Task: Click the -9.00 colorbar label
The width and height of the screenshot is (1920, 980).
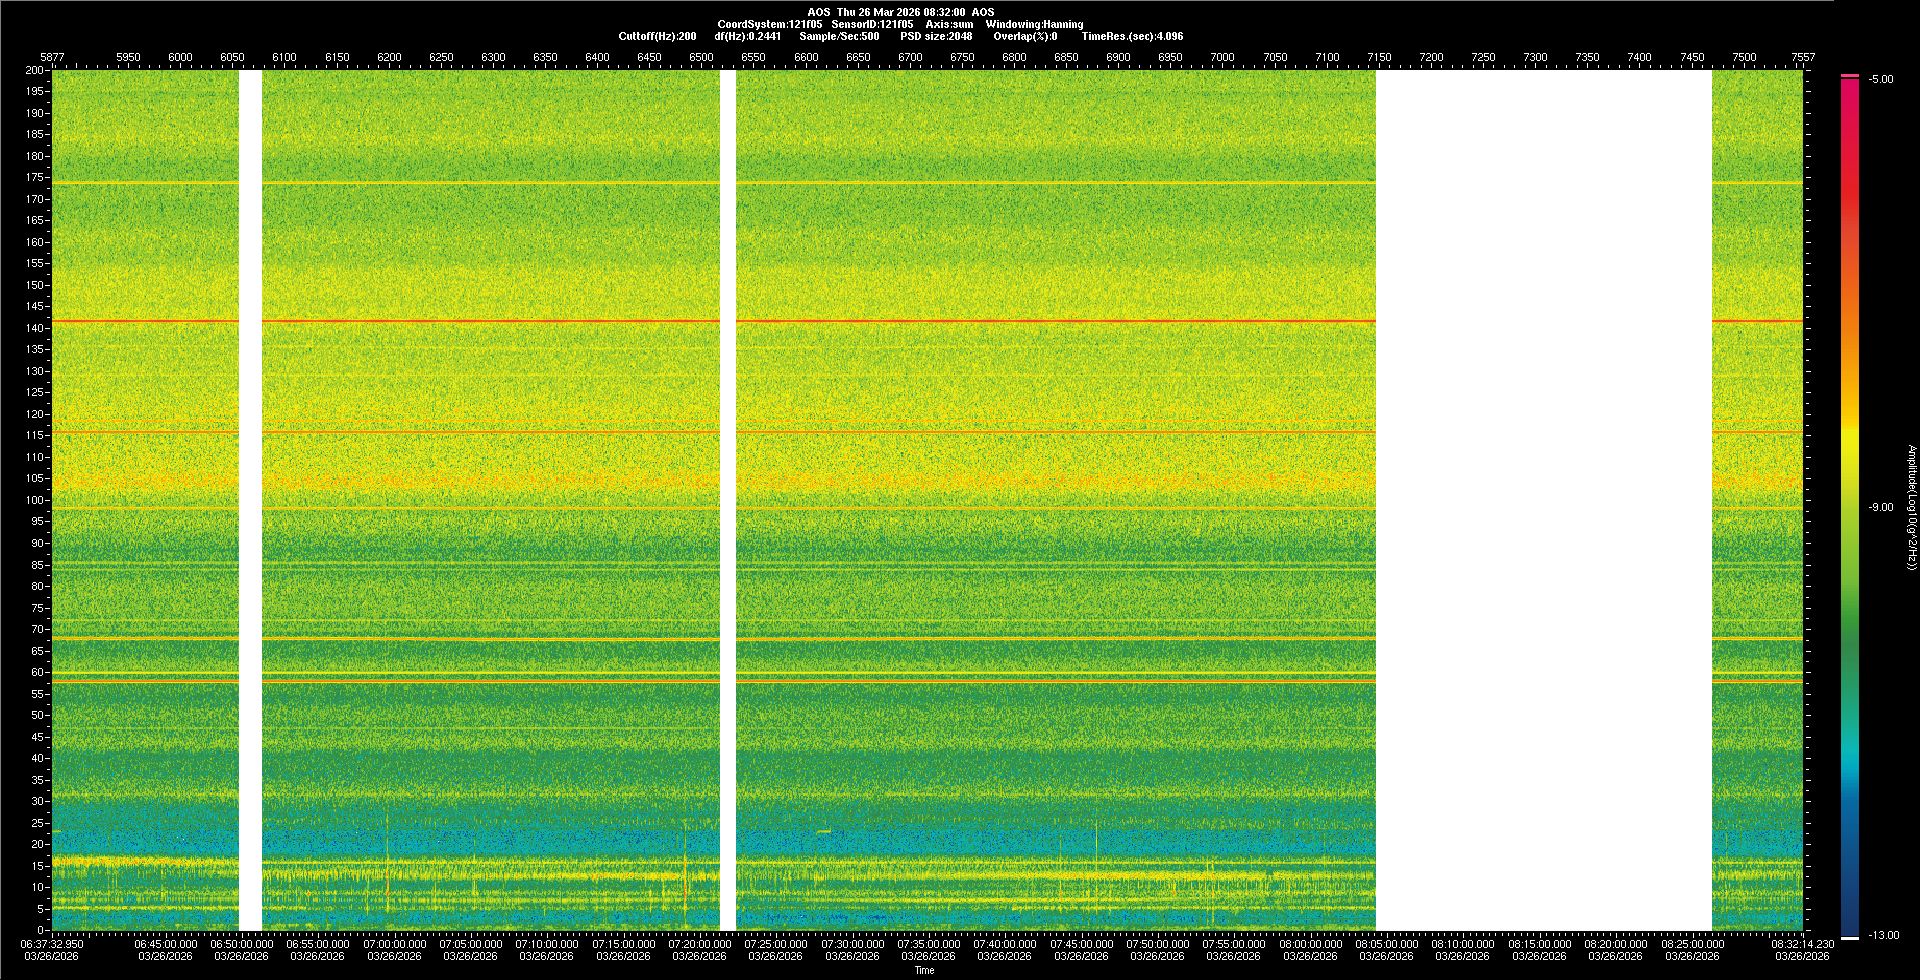Action: point(1881,508)
